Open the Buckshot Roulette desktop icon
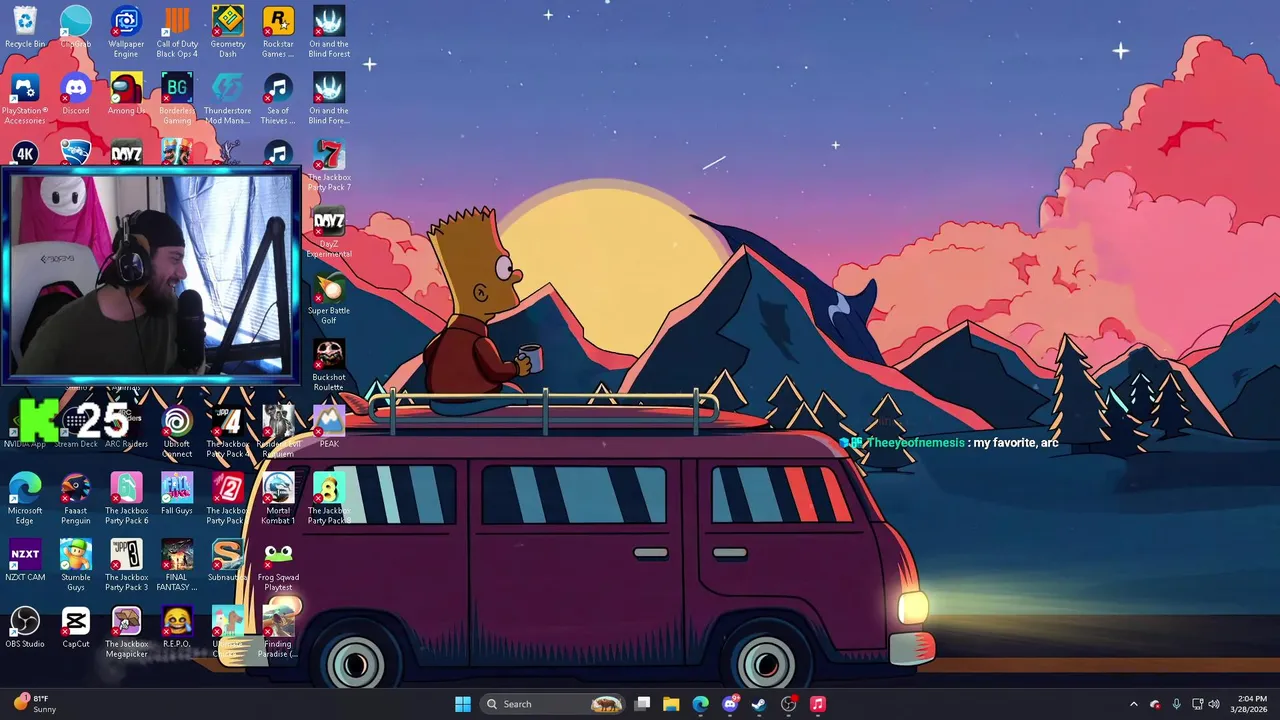Screen dimensions: 1280x720 (329, 367)
